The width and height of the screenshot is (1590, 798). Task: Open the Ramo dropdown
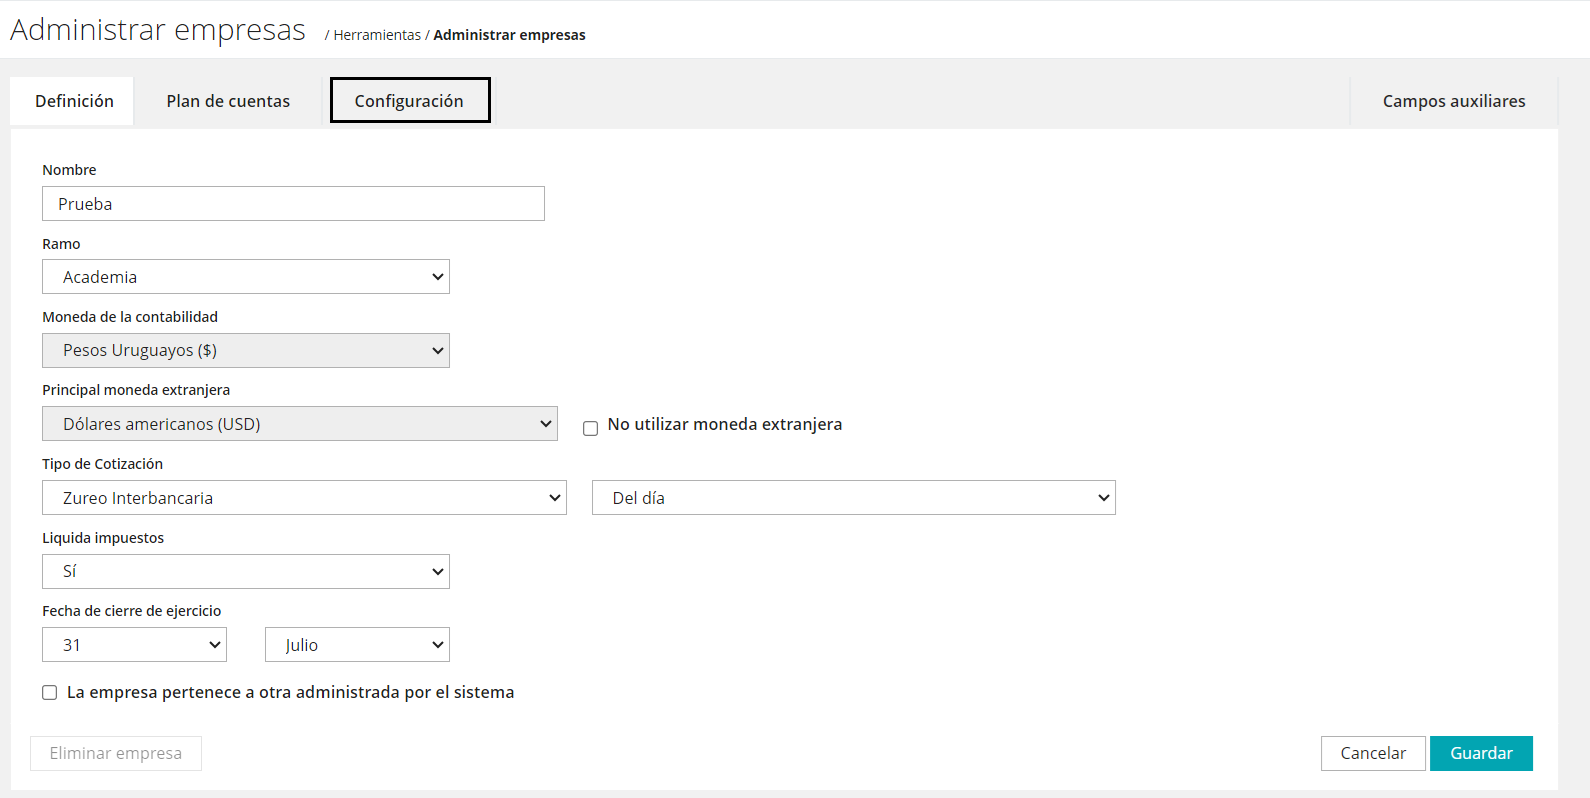245,277
